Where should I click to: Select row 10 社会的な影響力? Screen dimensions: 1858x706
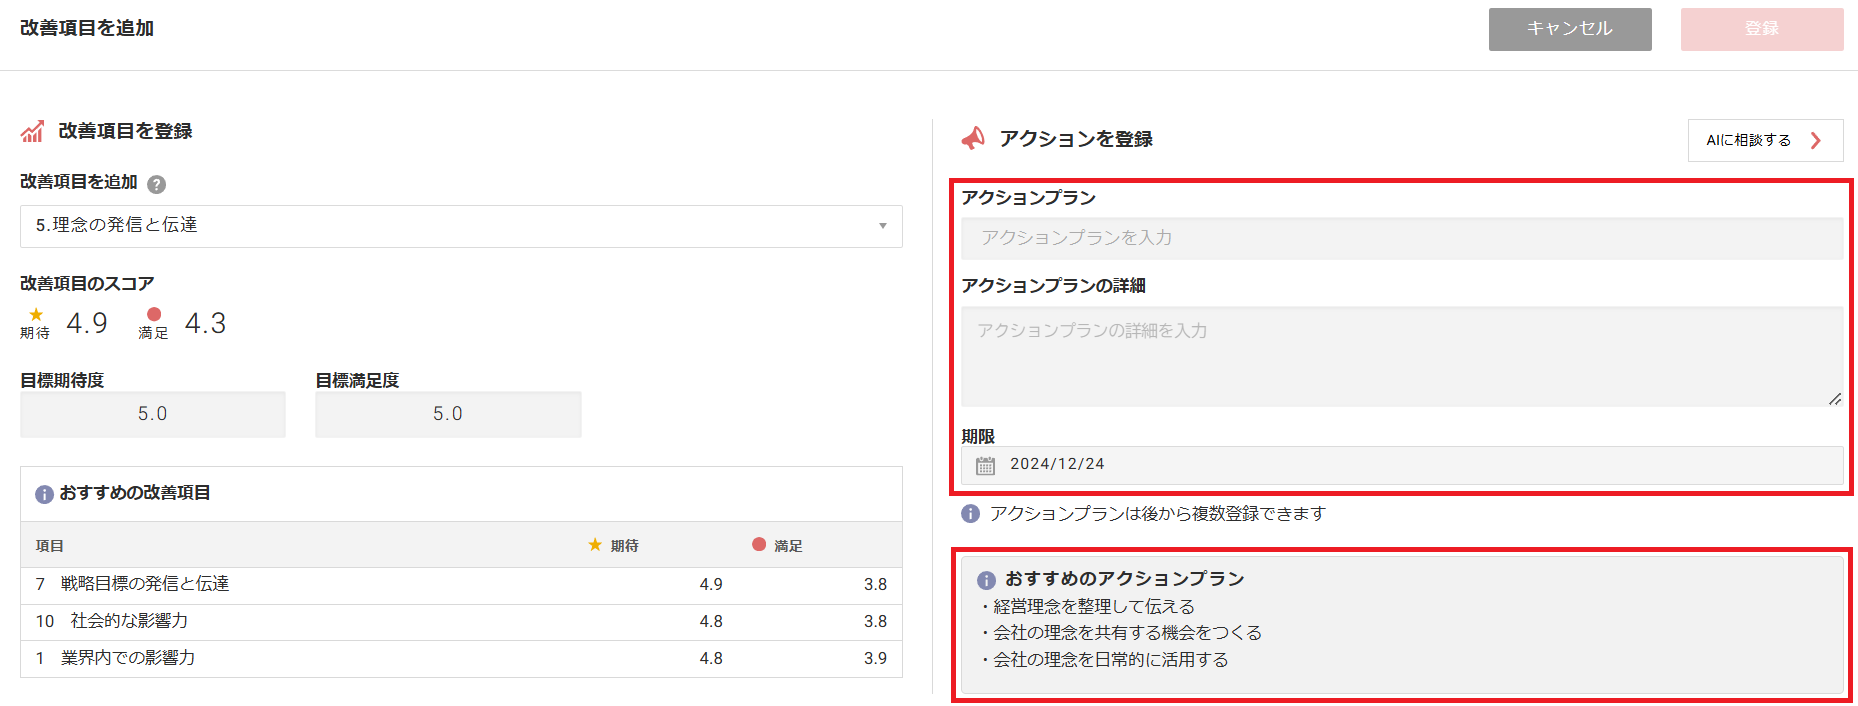click(x=461, y=622)
